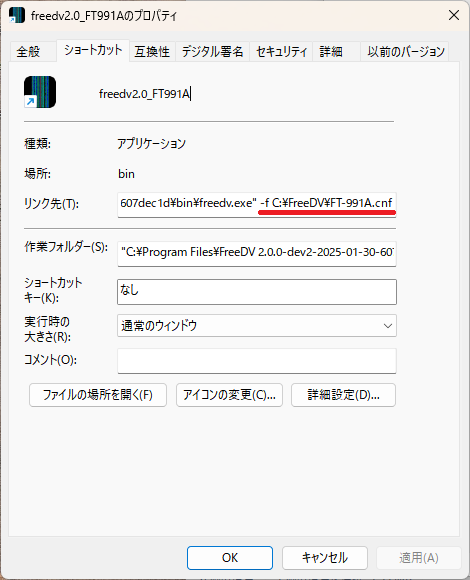Click the リンク先 target path field
The width and height of the screenshot is (470, 580).
point(257,204)
